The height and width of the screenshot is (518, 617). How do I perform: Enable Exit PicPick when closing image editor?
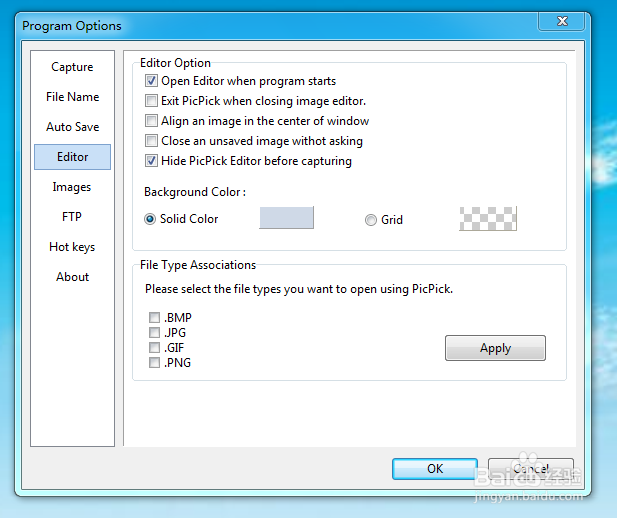click(151, 101)
